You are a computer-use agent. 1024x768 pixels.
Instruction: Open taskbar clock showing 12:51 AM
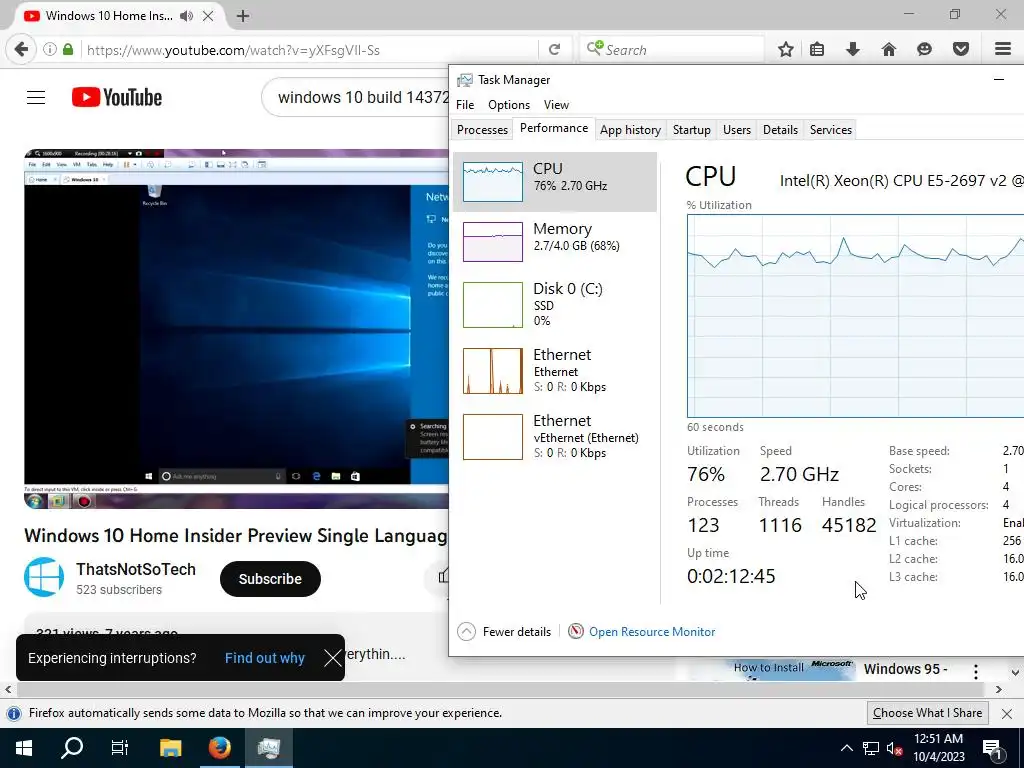click(x=938, y=748)
